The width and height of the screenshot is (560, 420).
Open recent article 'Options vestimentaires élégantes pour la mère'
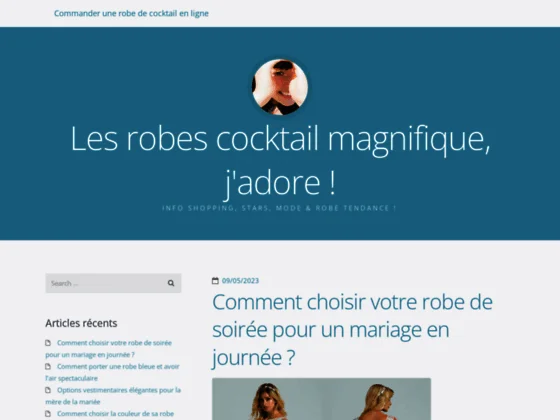coord(113,396)
